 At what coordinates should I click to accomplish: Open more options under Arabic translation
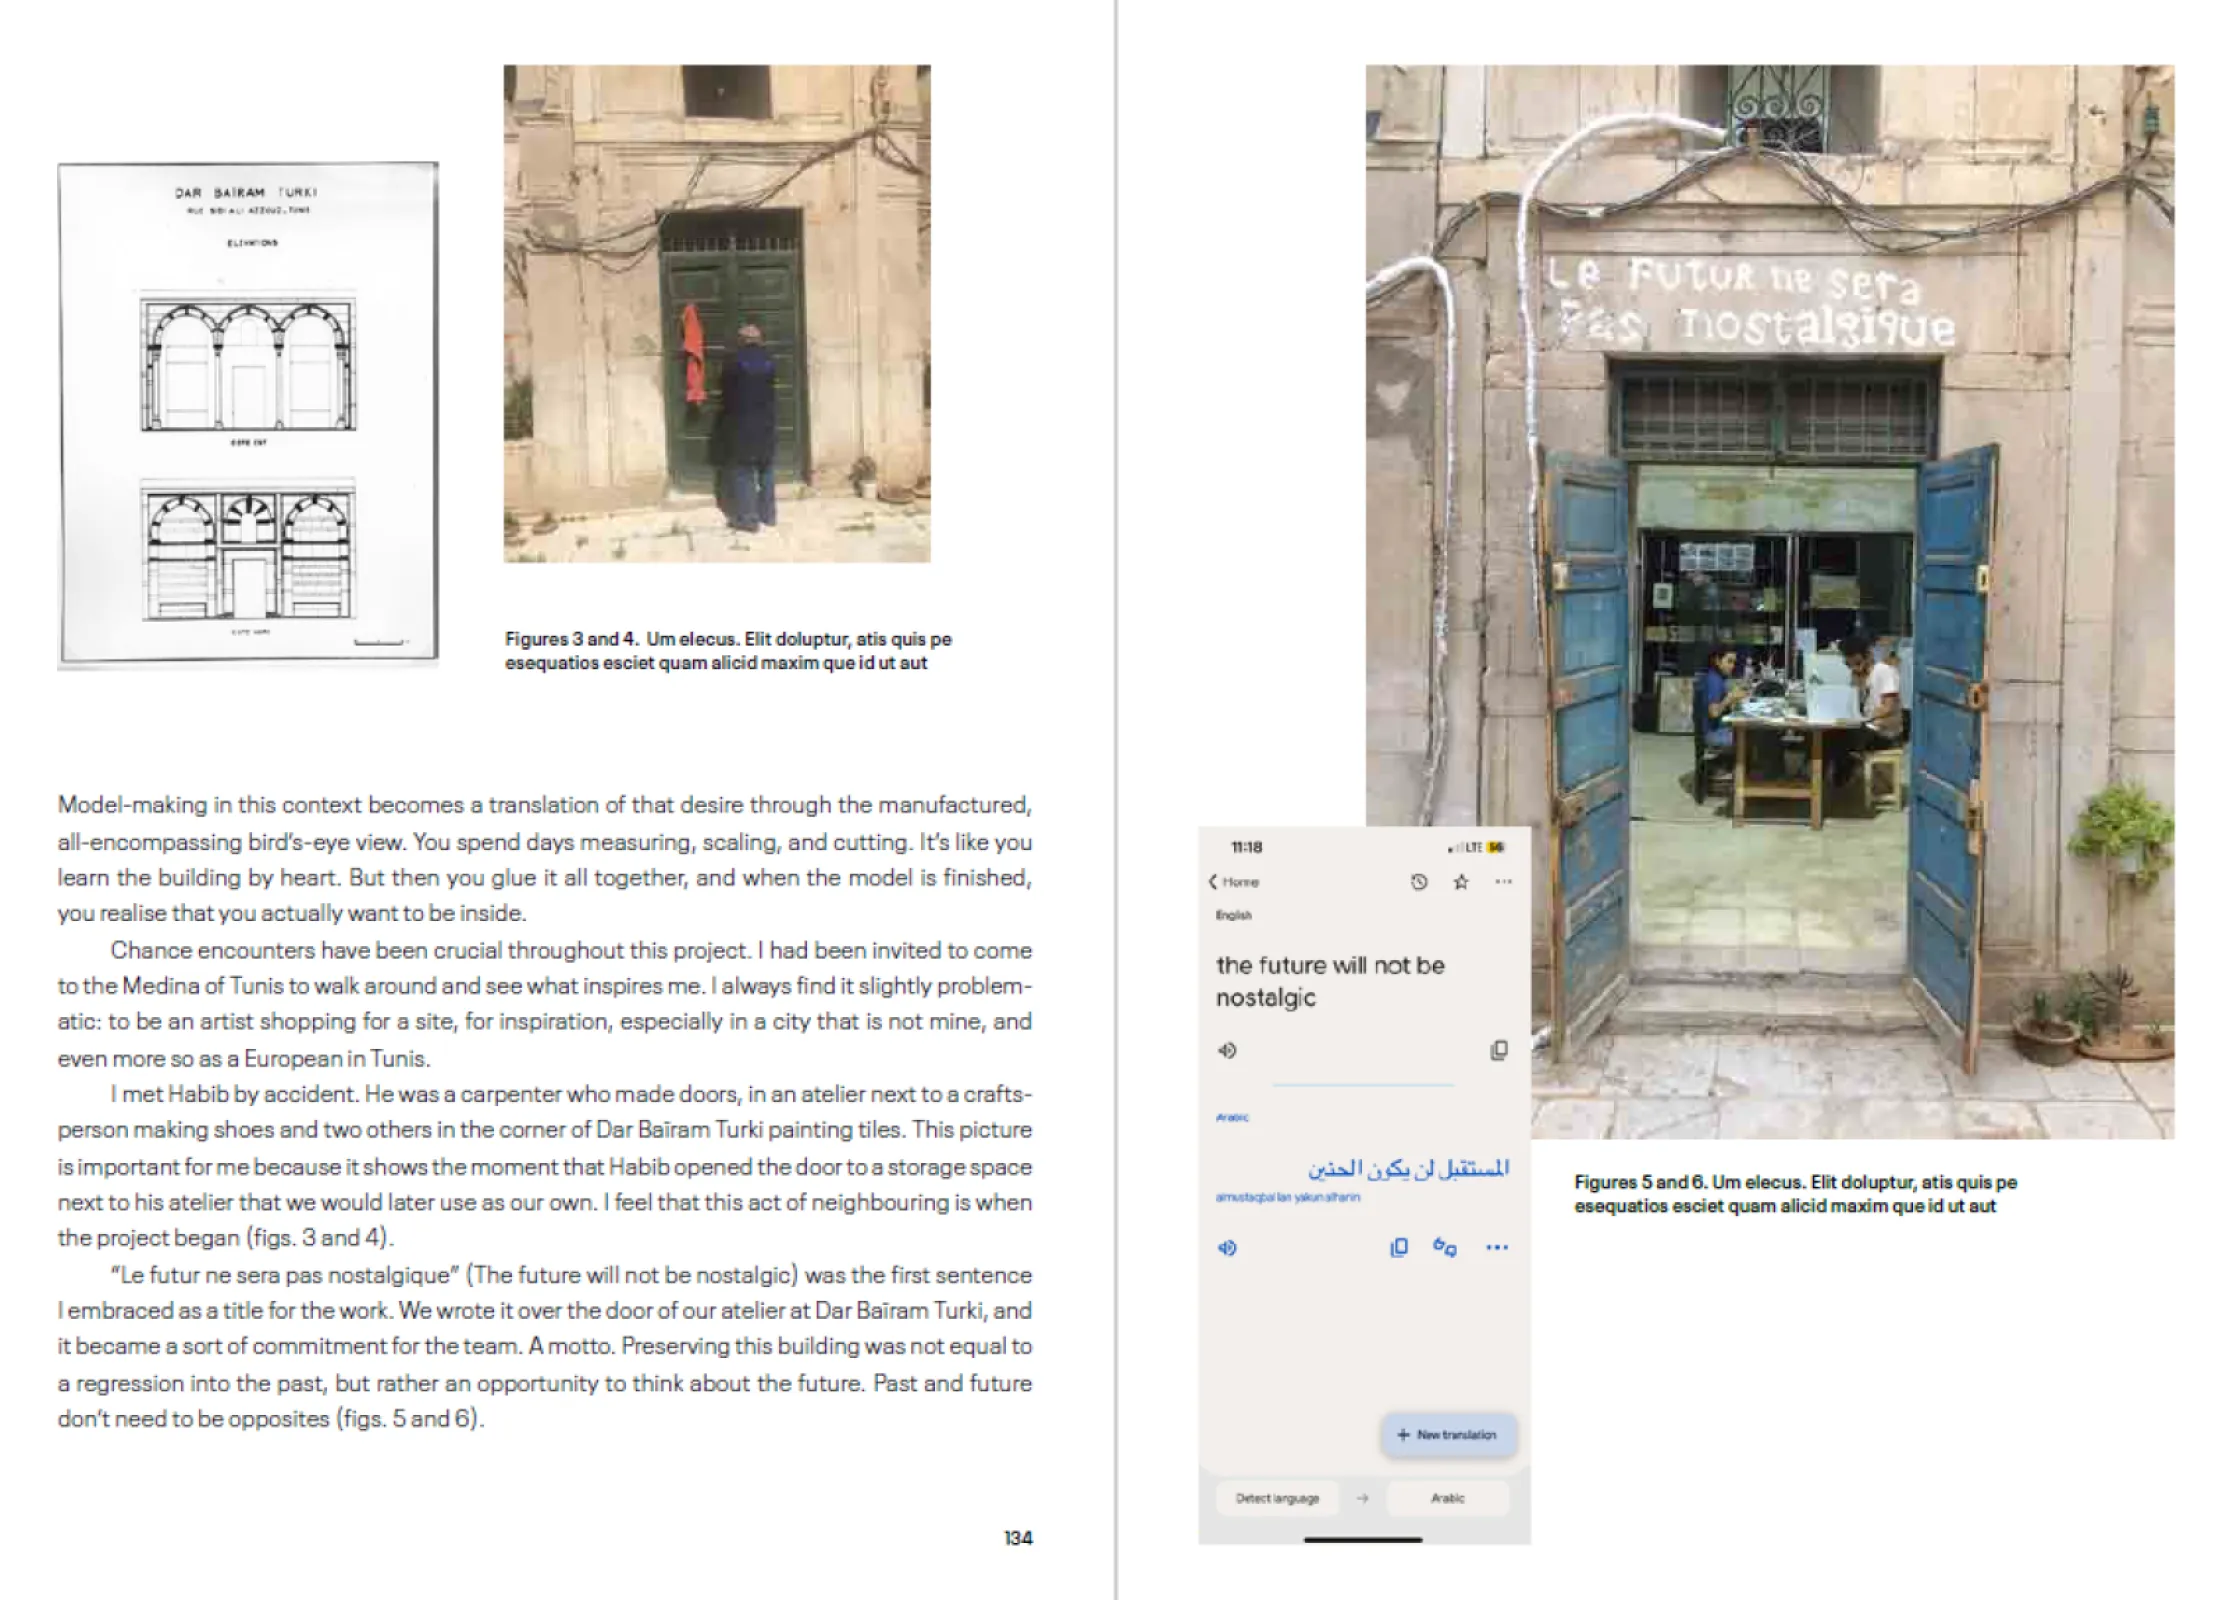[x=1496, y=1247]
